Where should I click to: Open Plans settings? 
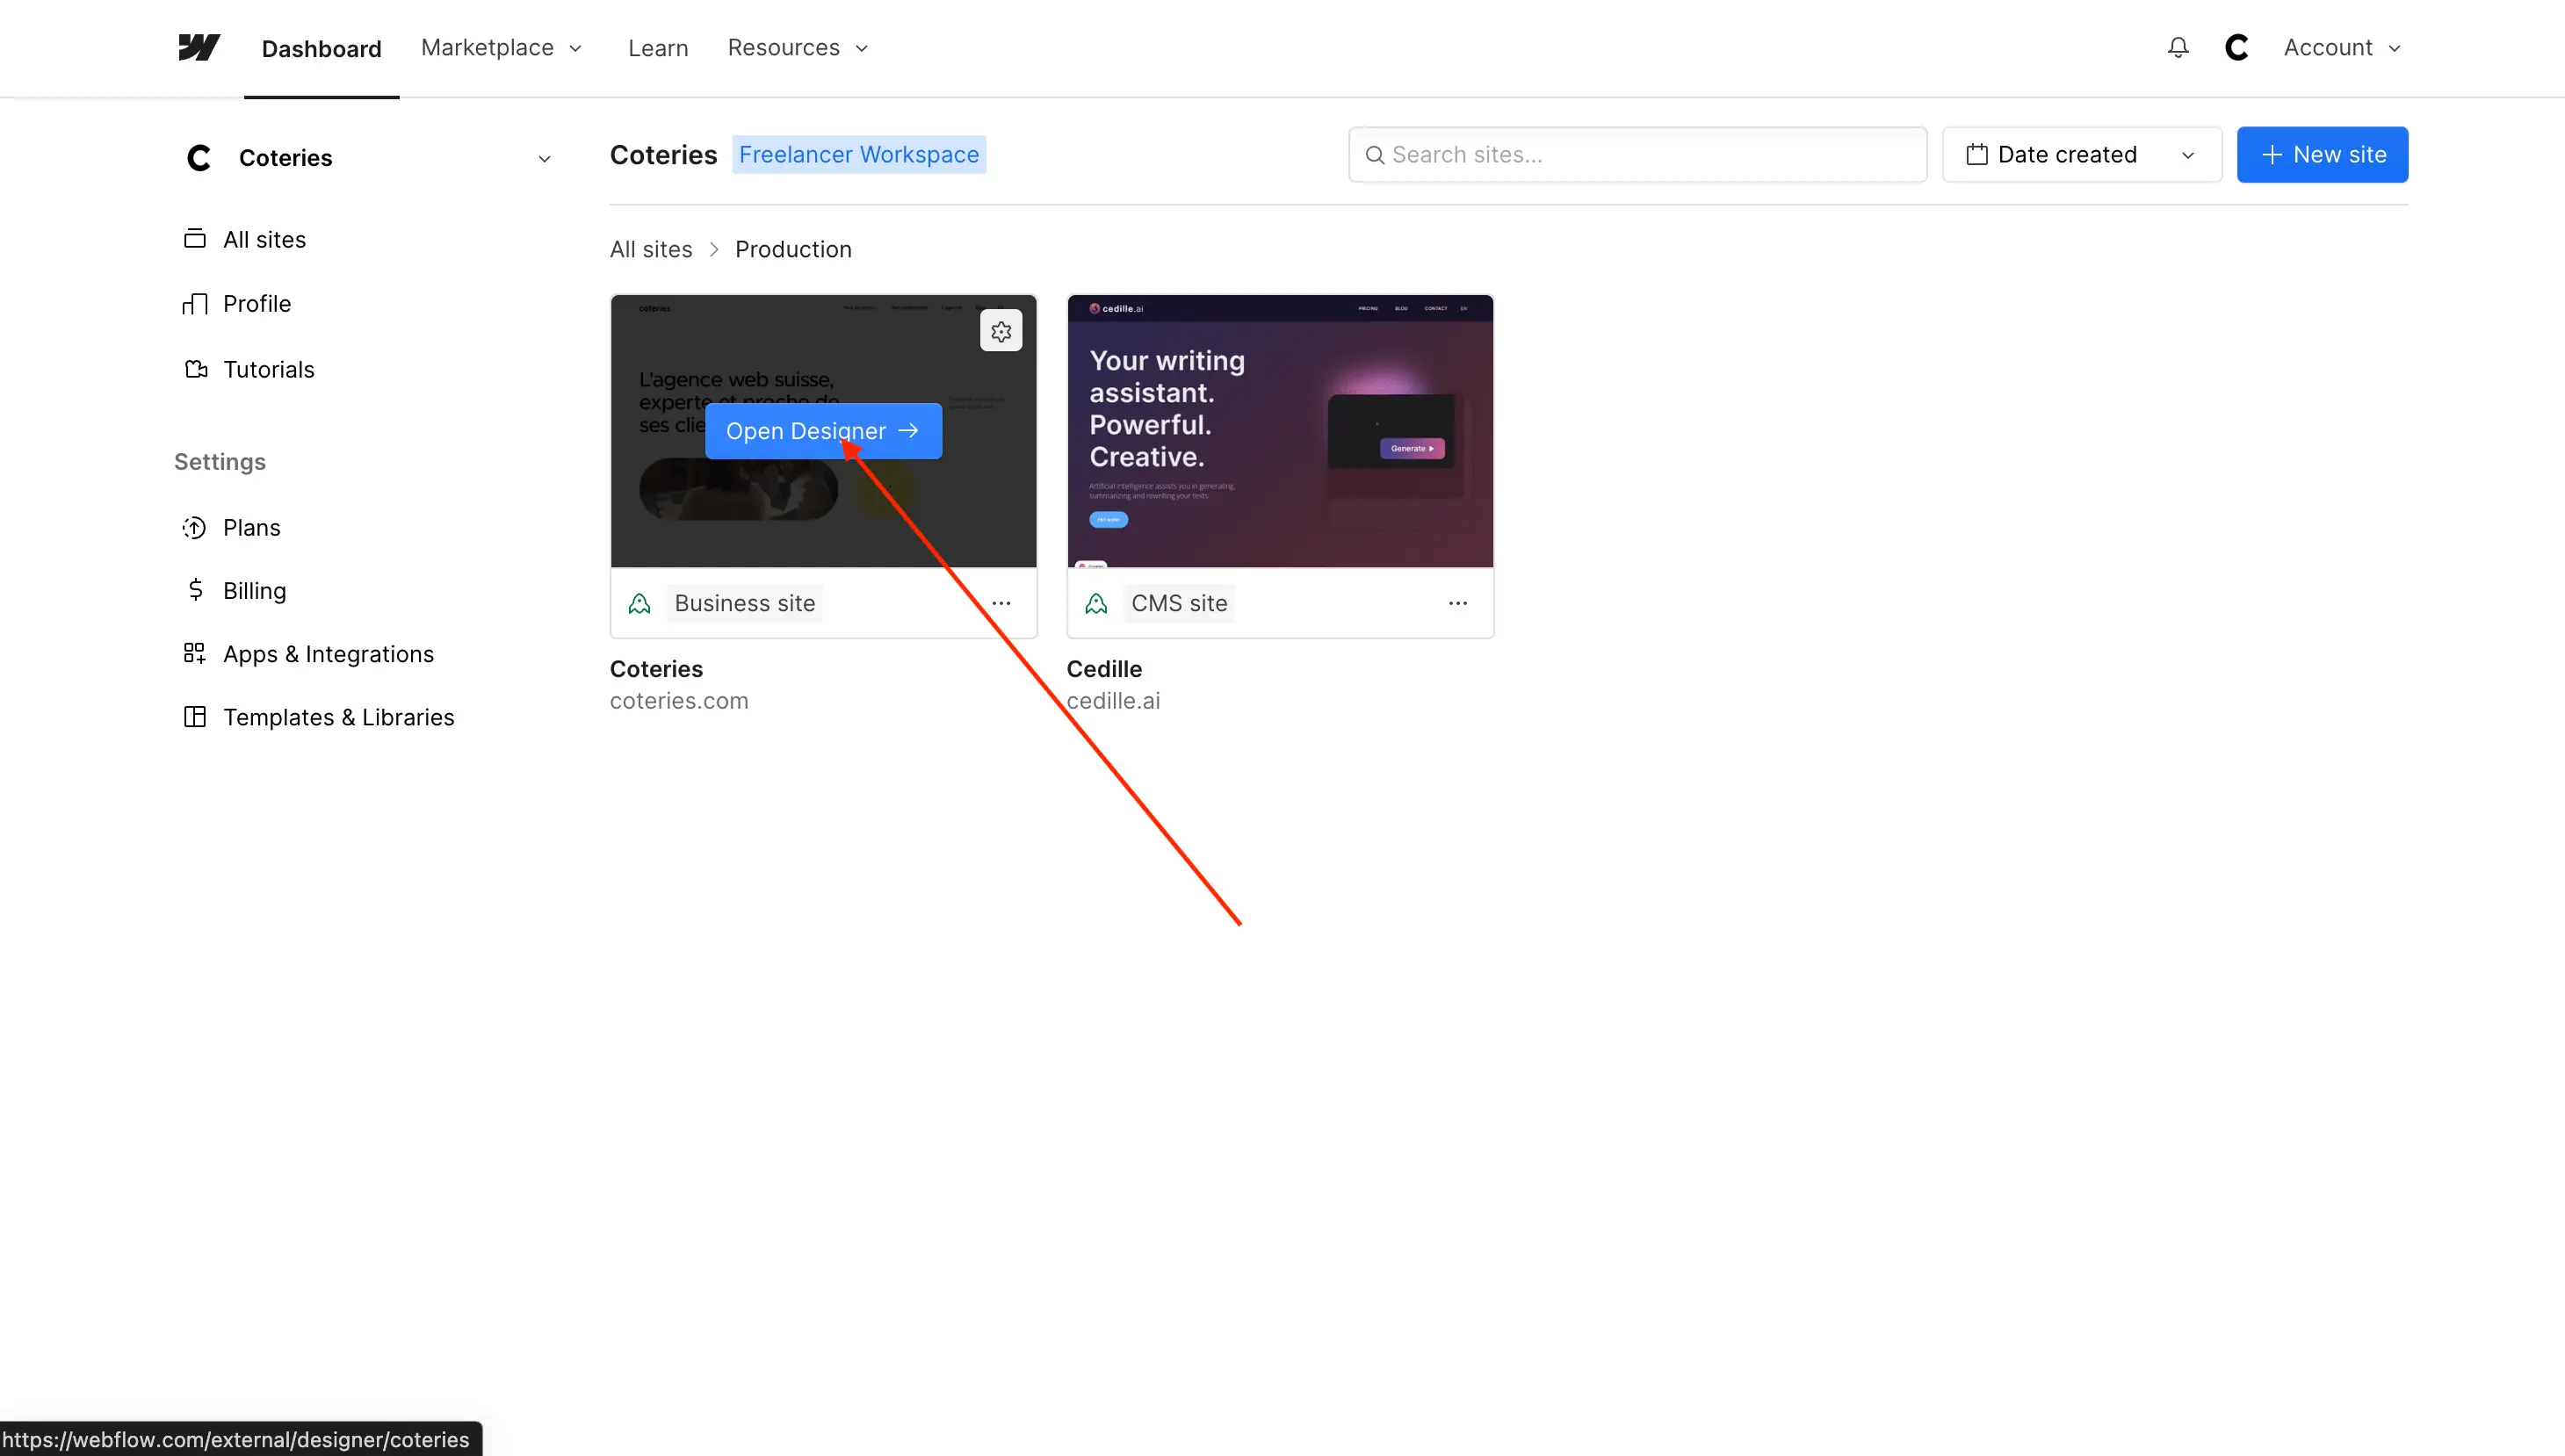(x=252, y=527)
